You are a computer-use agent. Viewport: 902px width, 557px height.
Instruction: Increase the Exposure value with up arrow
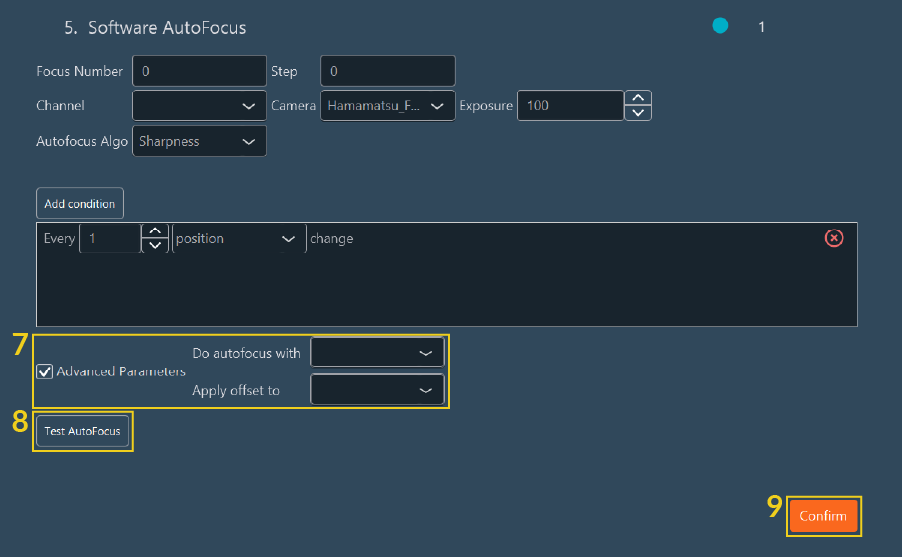pos(638,98)
